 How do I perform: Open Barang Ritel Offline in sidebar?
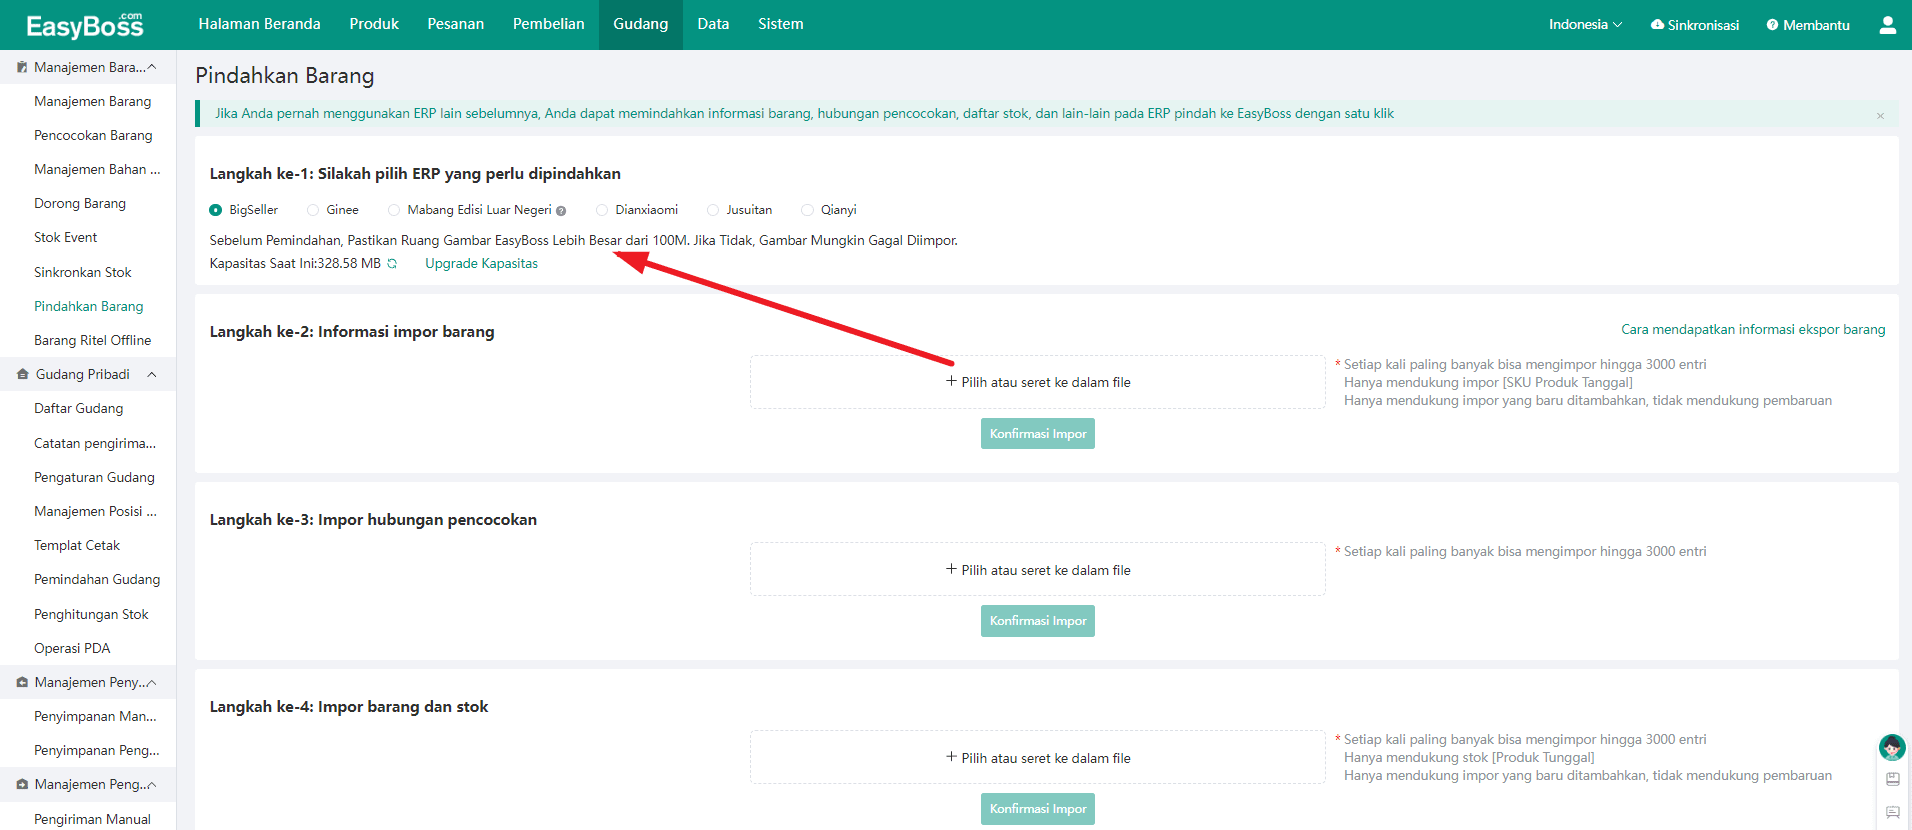click(x=92, y=340)
